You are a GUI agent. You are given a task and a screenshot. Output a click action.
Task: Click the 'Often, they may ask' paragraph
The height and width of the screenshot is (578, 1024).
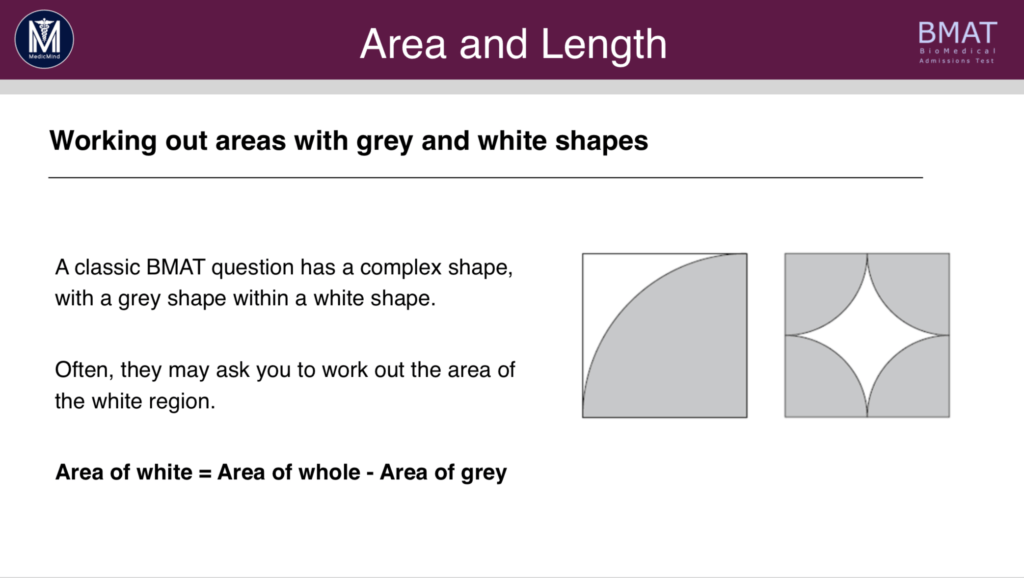pyautogui.click(x=285, y=385)
